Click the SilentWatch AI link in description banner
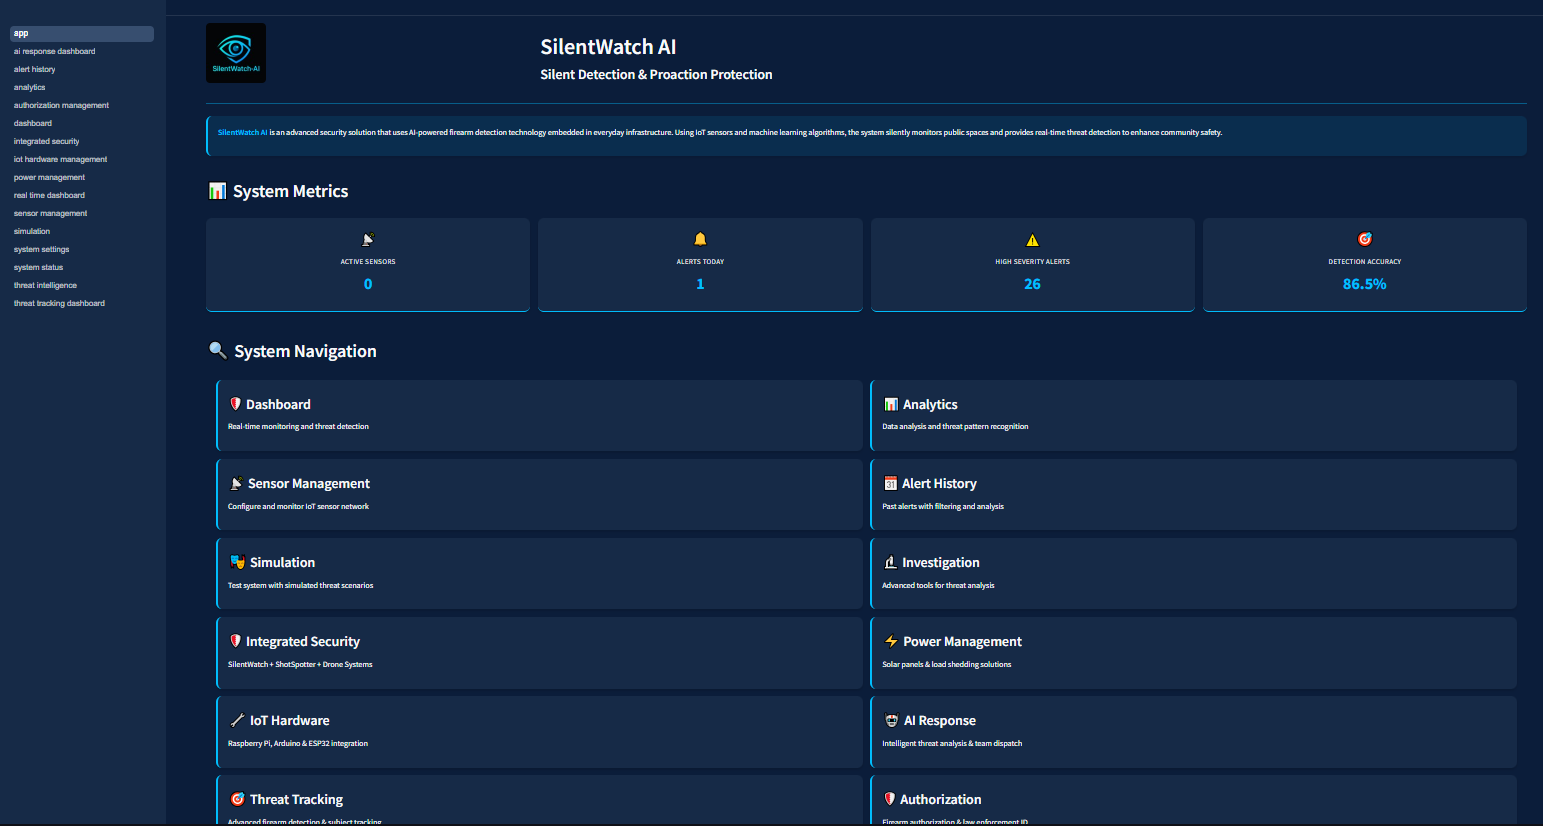Screen dimensions: 1543x826 pyautogui.click(x=242, y=132)
